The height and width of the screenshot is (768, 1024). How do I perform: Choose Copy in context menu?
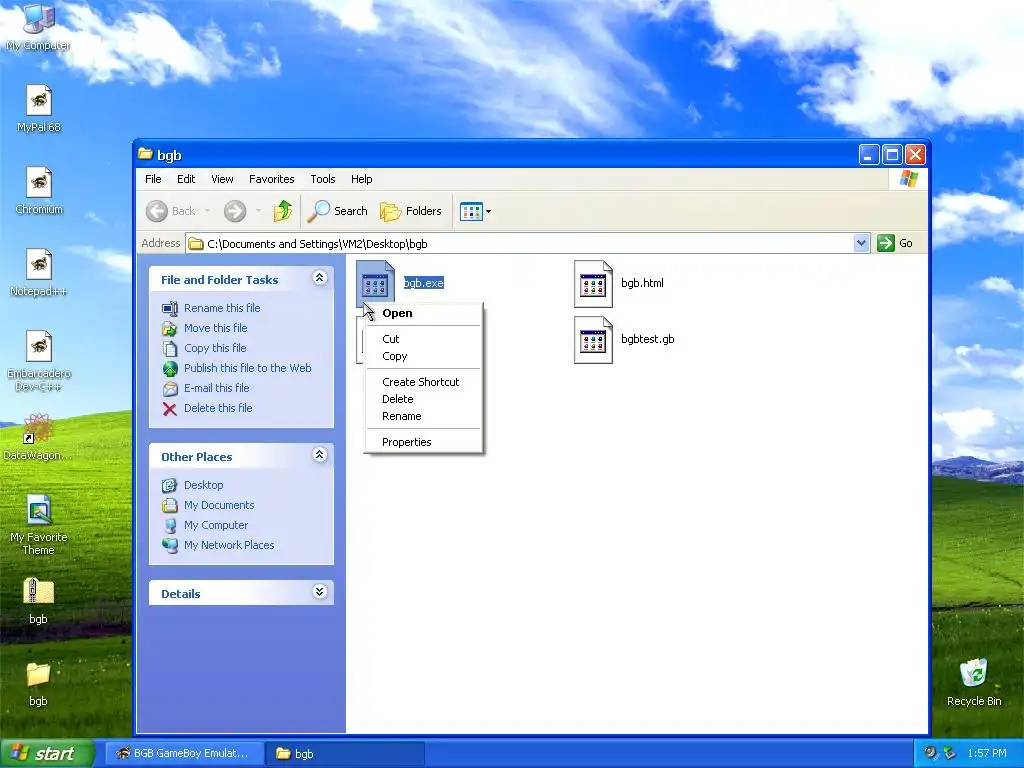[424, 356]
